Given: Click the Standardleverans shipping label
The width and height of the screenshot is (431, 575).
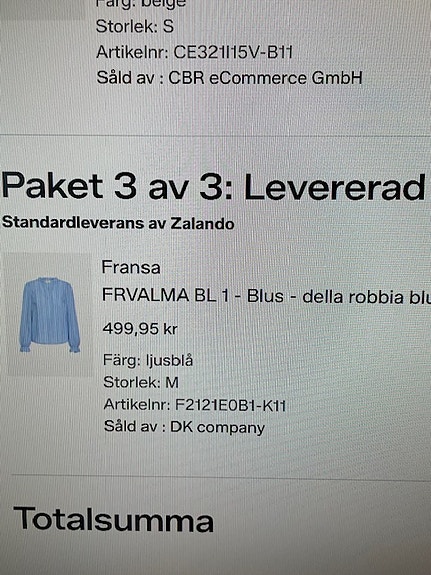Looking at the screenshot, I should [x=73, y=223].
